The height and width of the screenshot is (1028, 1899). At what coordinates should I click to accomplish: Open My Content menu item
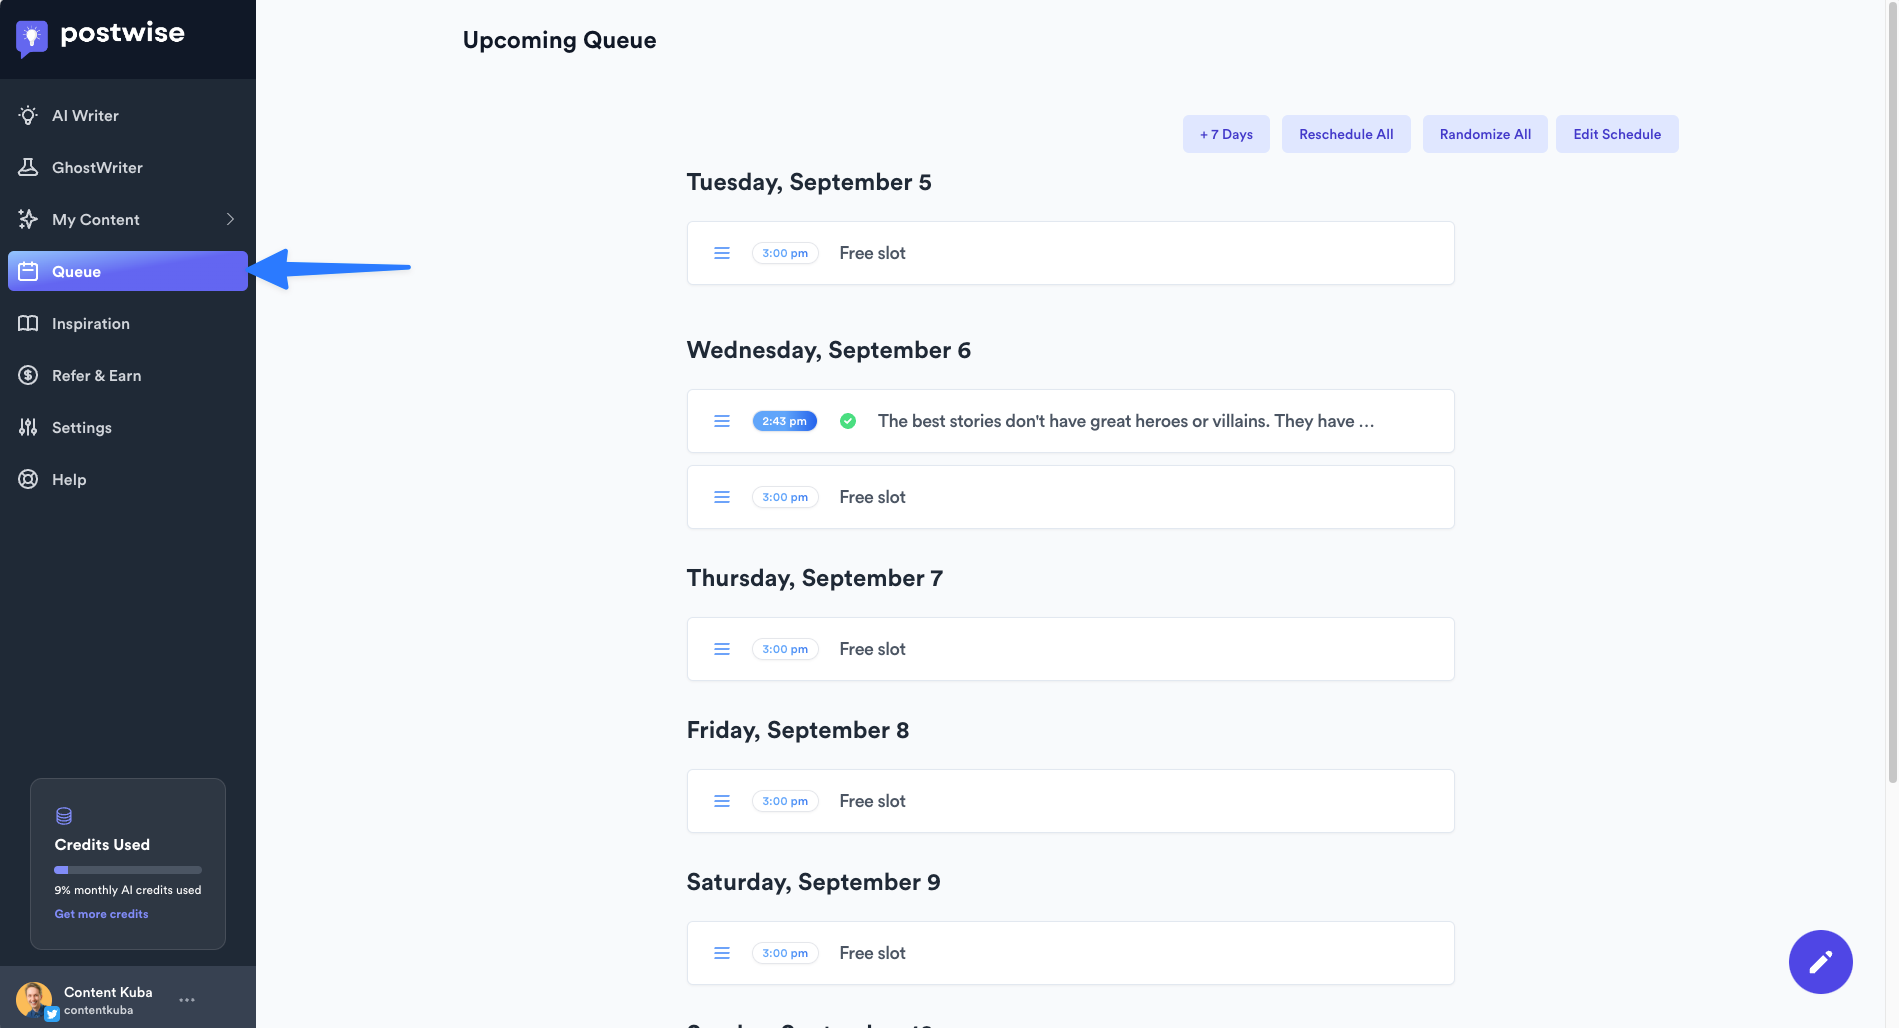(x=96, y=219)
